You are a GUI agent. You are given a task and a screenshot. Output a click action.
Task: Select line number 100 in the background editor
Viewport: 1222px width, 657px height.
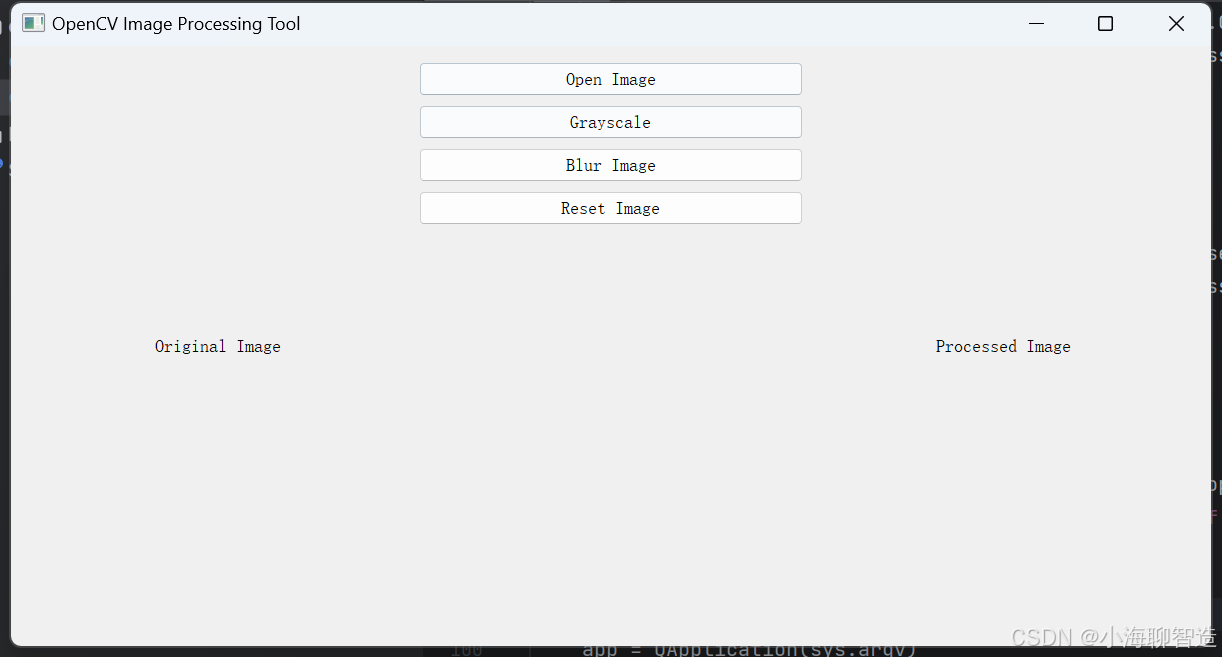466,651
